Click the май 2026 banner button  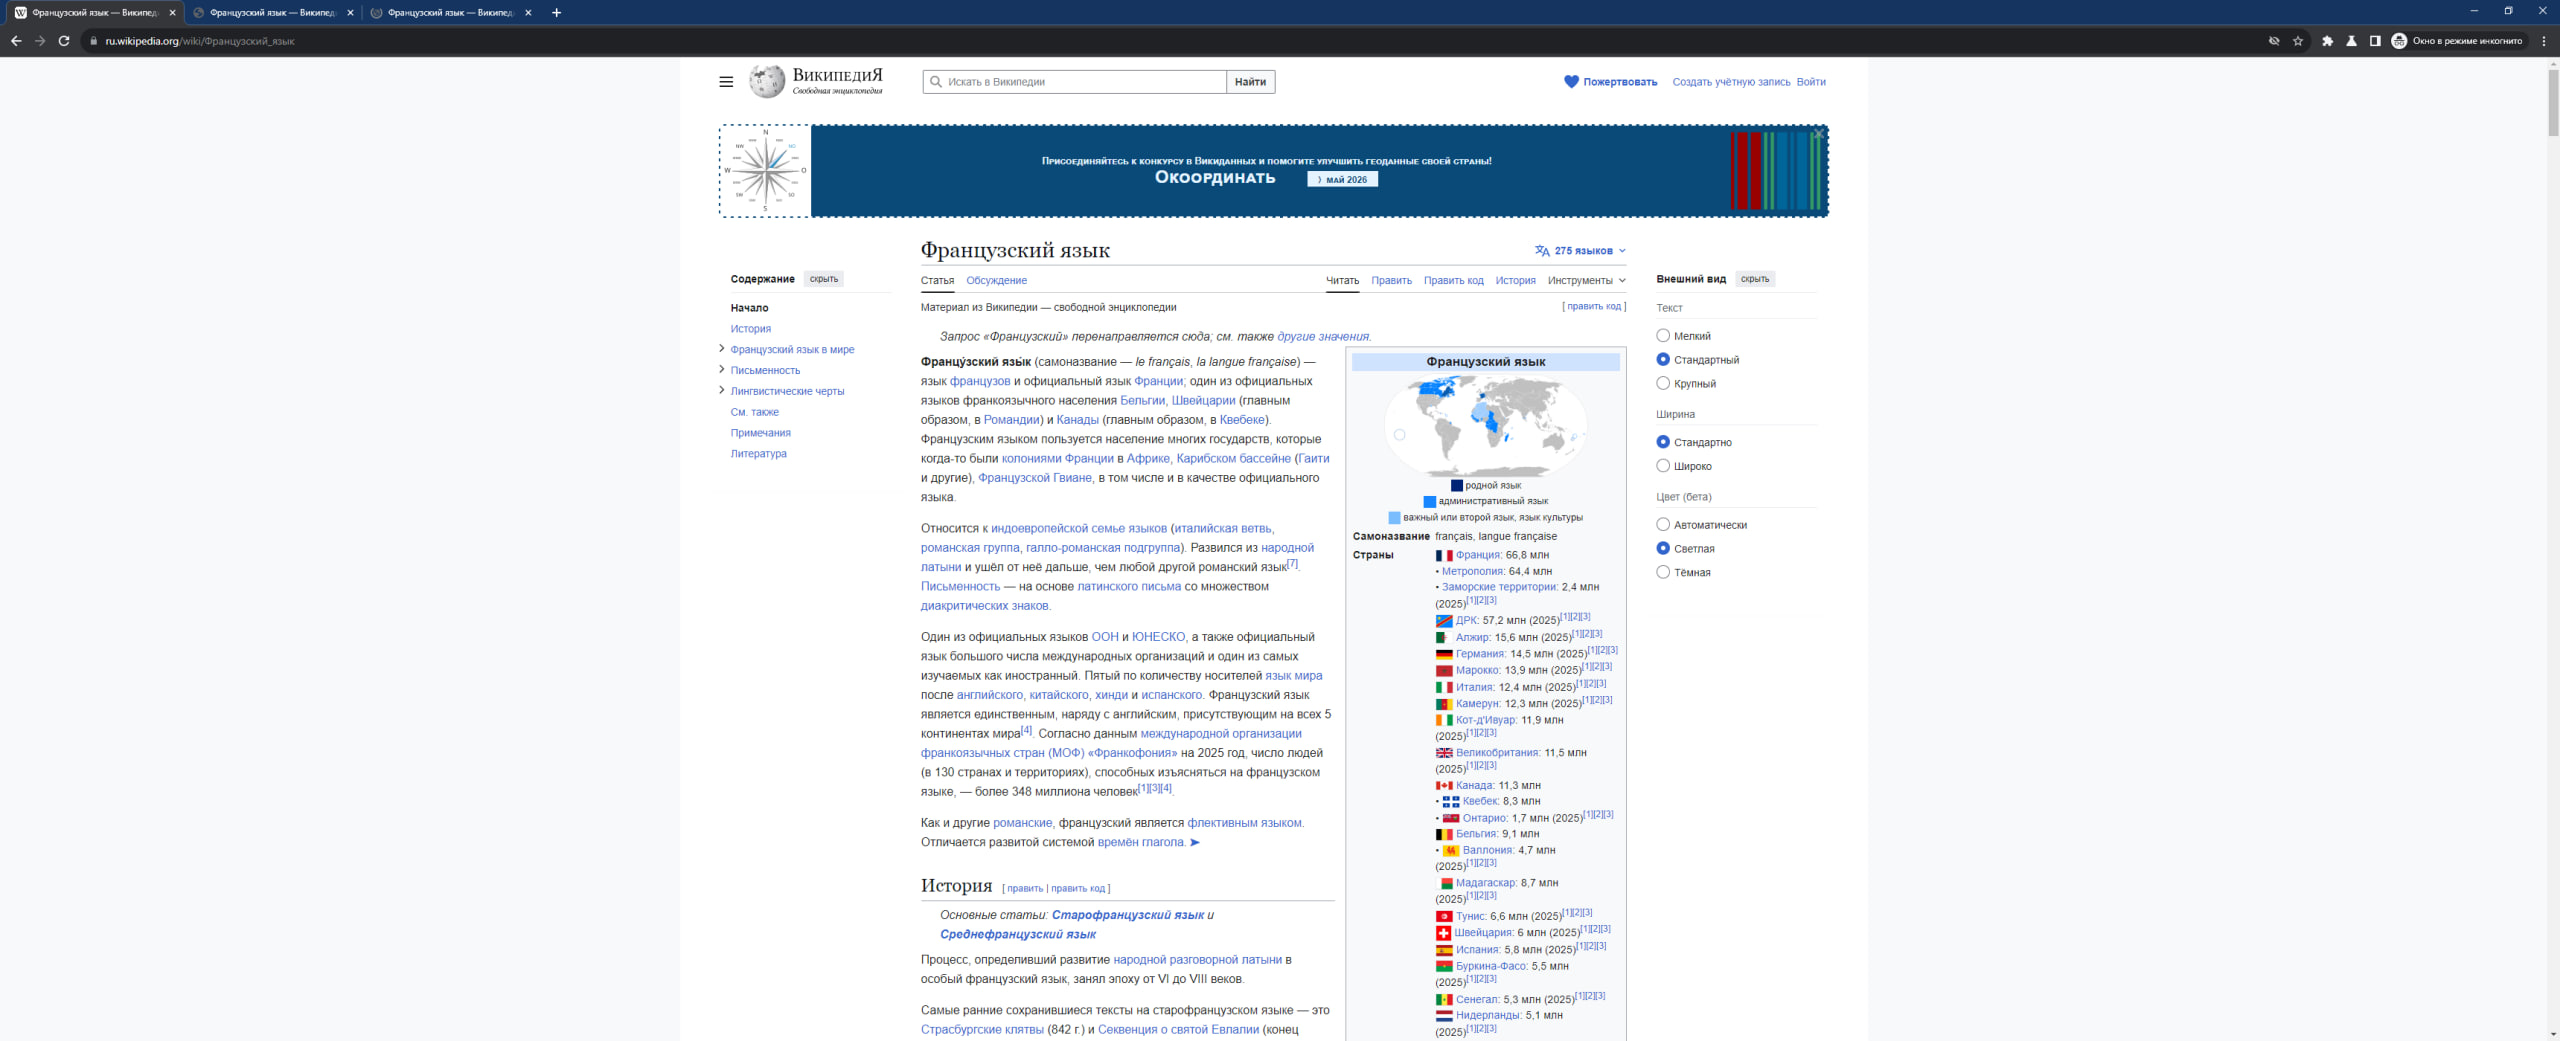[x=1342, y=180]
